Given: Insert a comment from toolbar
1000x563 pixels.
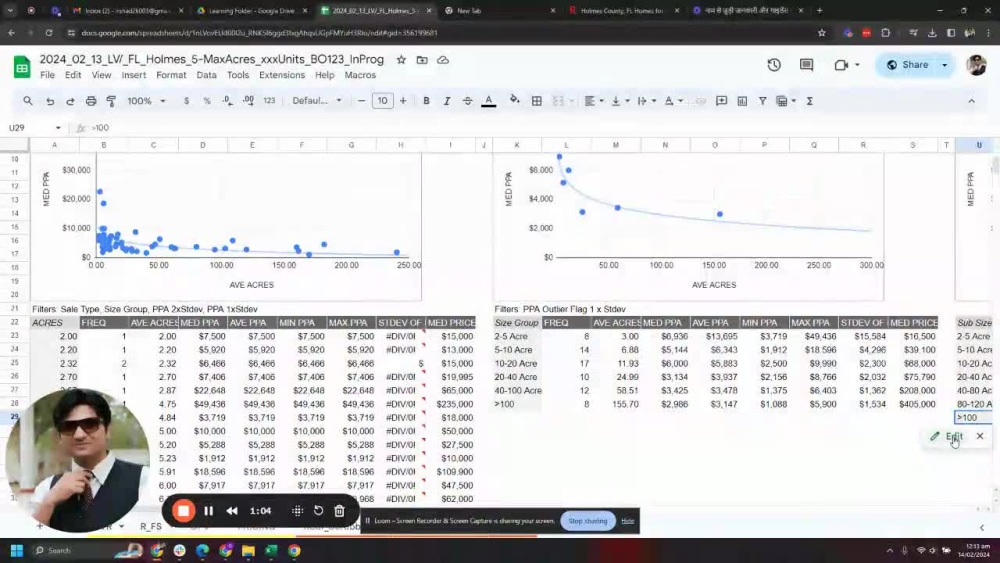Looking at the screenshot, I should (721, 101).
